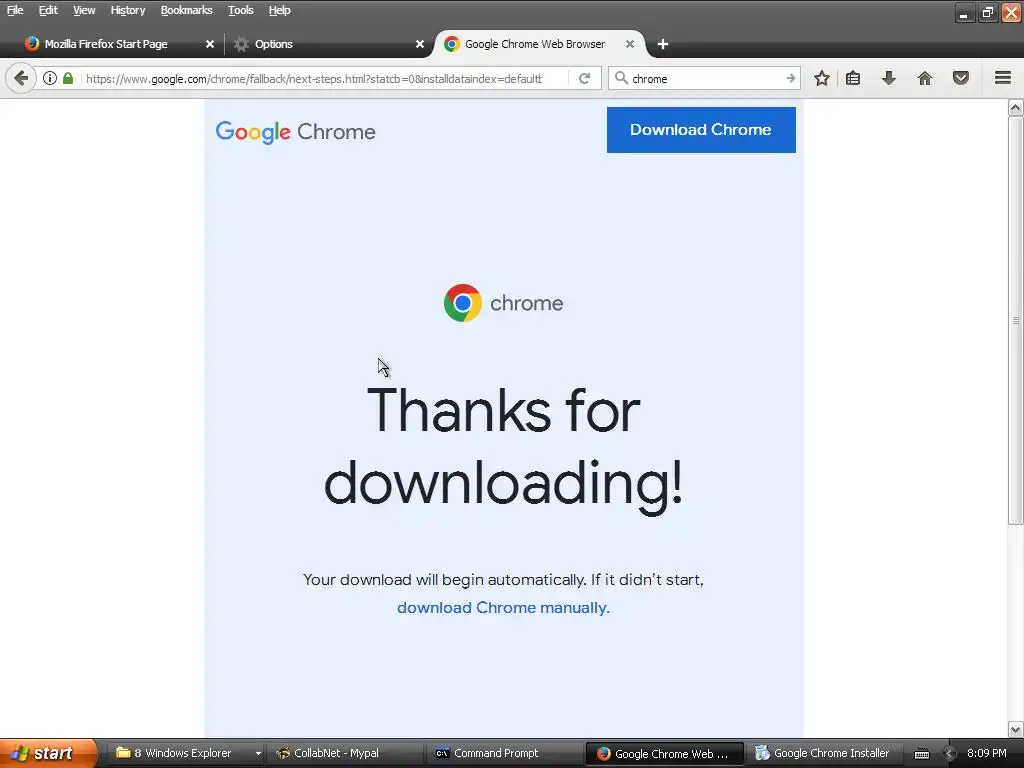The width and height of the screenshot is (1024, 768).
Task: Open the Bookmarks menu
Action: [186, 10]
